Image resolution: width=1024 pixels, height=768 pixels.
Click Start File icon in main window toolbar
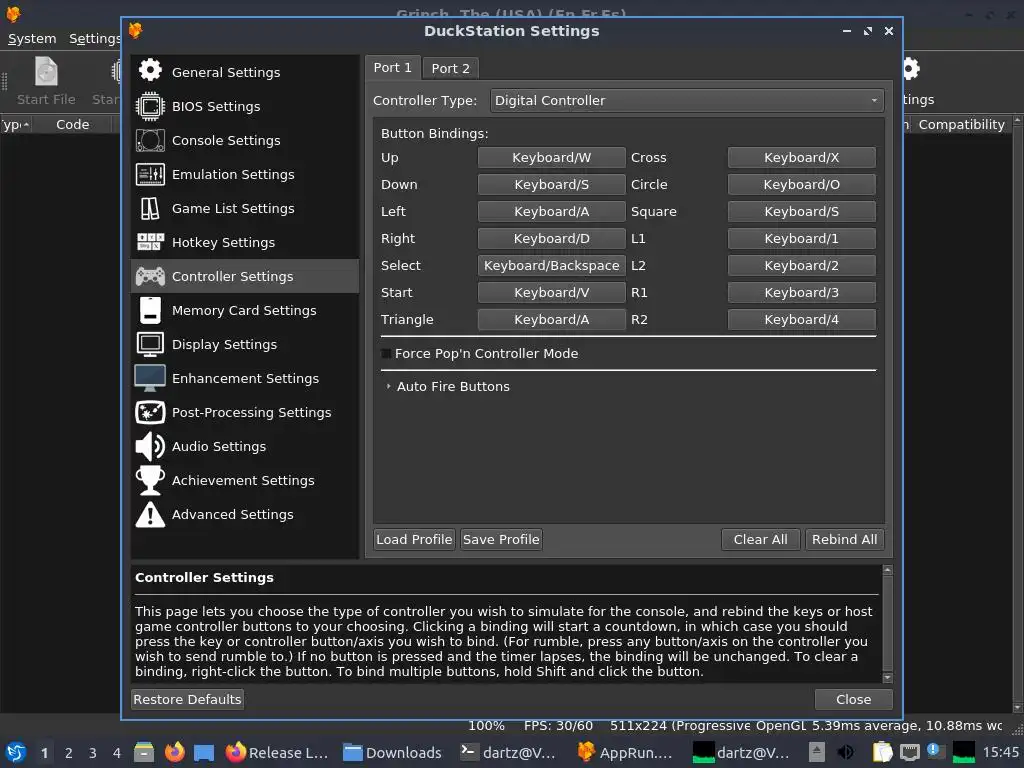coord(46,71)
